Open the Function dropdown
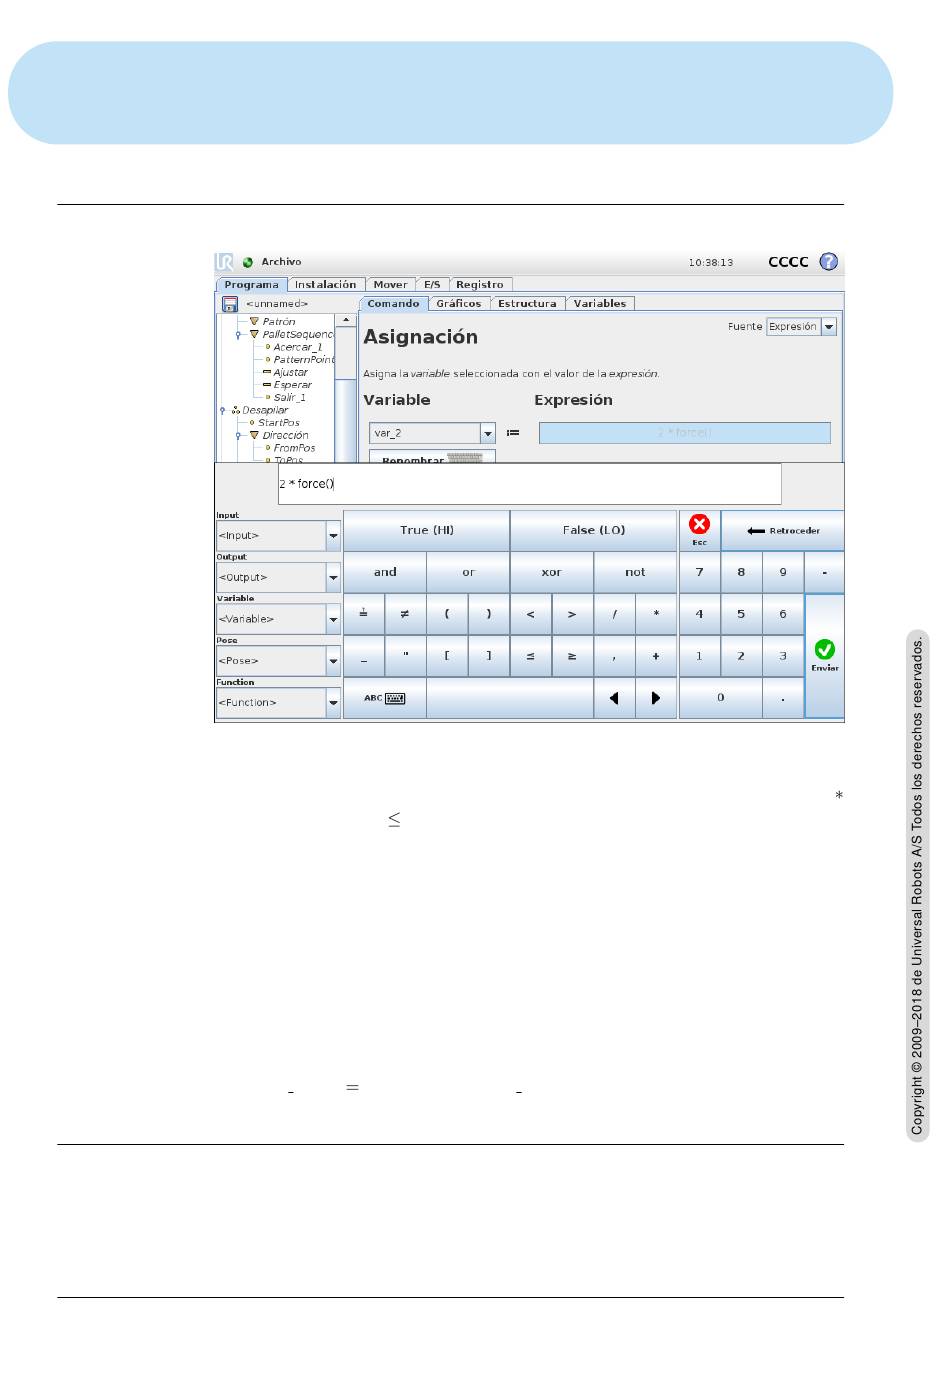This screenshot has width=950, height=1378. tap(278, 703)
